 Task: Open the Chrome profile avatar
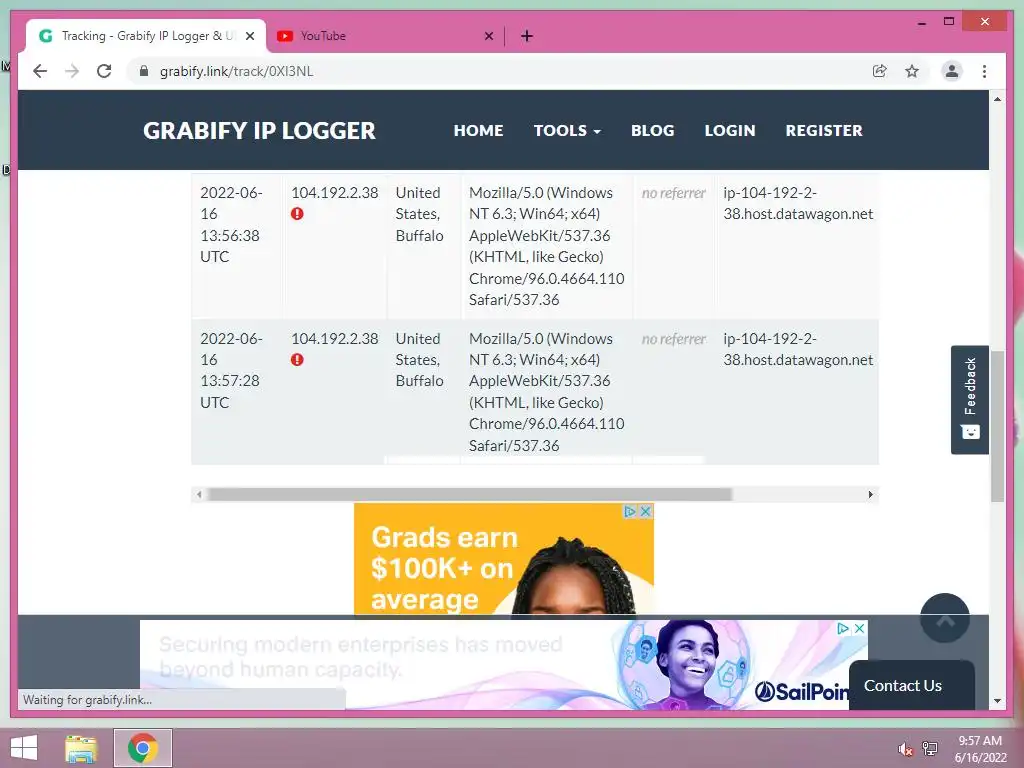click(952, 71)
